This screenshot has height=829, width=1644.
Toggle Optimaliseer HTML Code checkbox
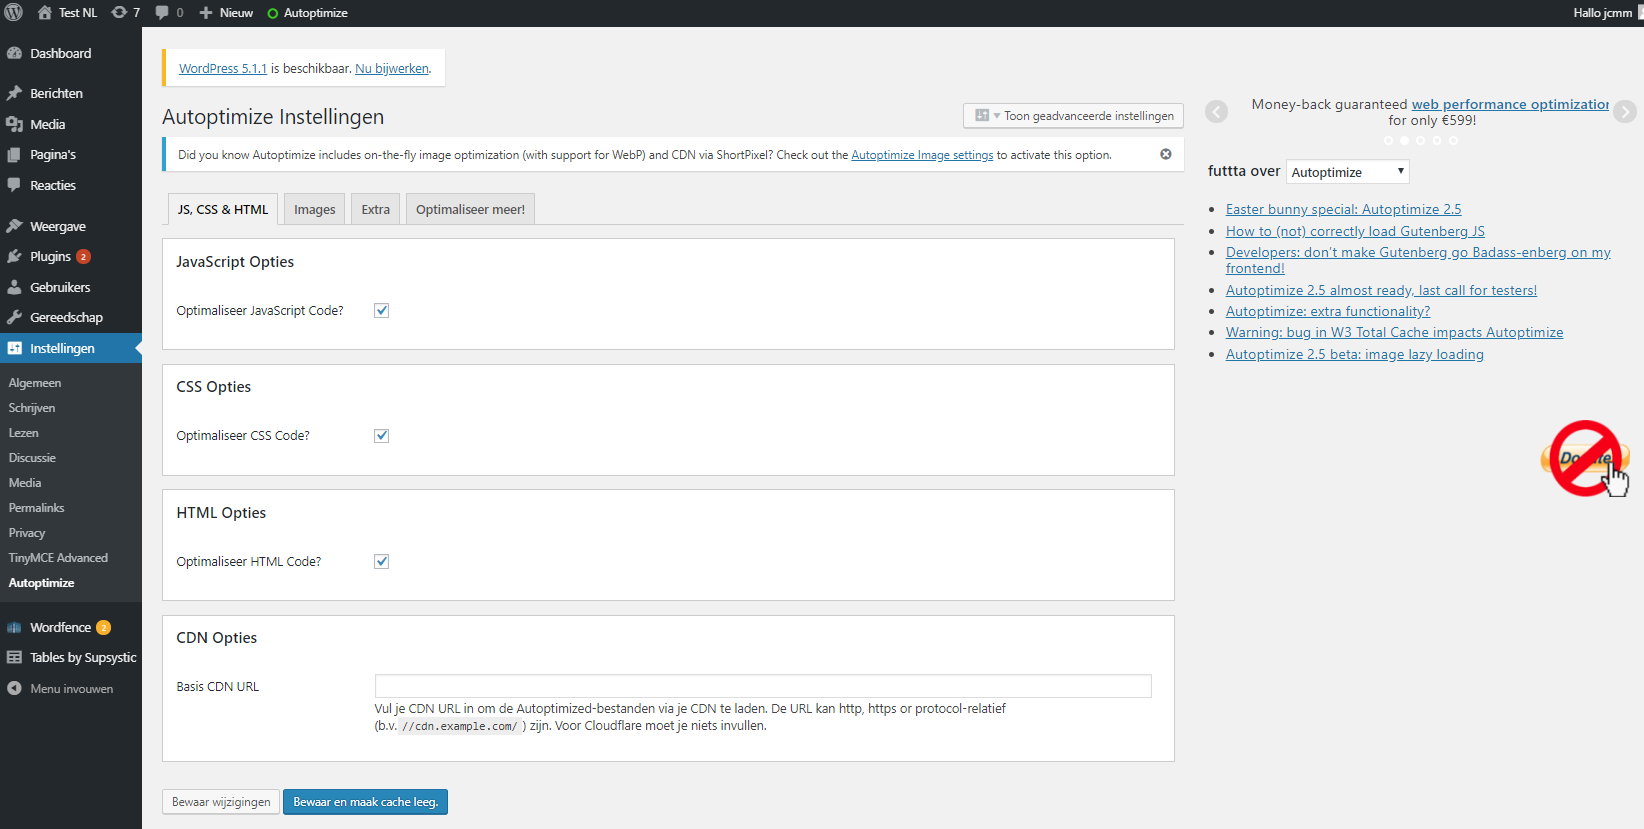tap(381, 561)
